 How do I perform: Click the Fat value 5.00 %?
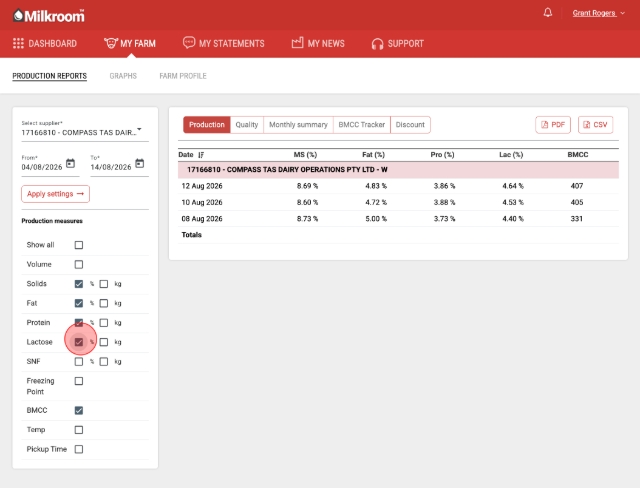pyautogui.click(x=376, y=219)
